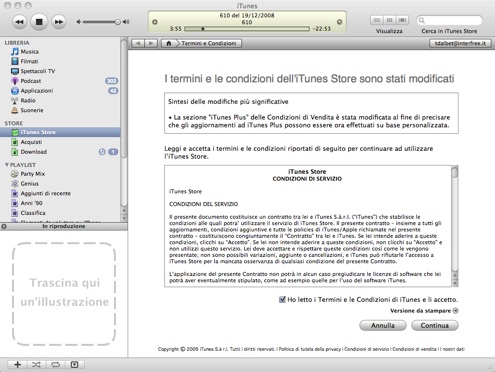The width and height of the screenshot is (495, 372).
Task: Click sidebar scrollbar down arrow
Action: (124, 218)
